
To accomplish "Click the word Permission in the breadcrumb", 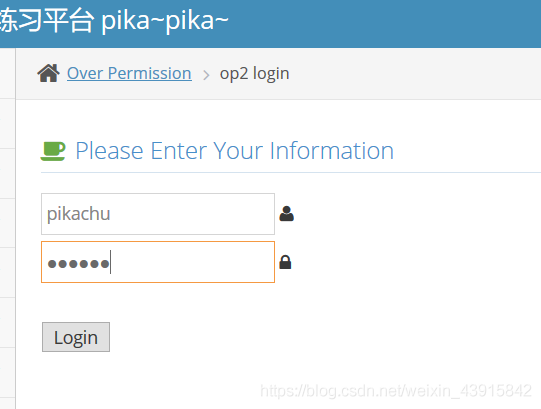I will click(x=150, y=74).
